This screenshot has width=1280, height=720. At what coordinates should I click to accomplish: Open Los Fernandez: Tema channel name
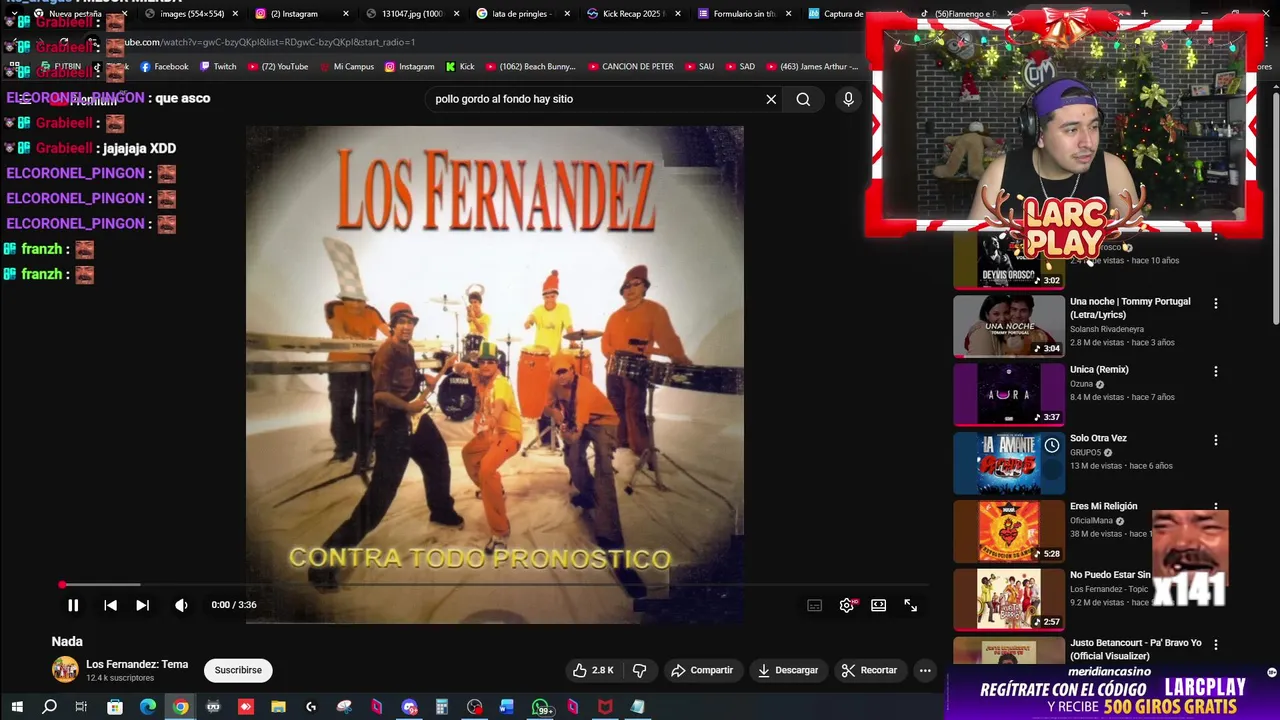137,664
